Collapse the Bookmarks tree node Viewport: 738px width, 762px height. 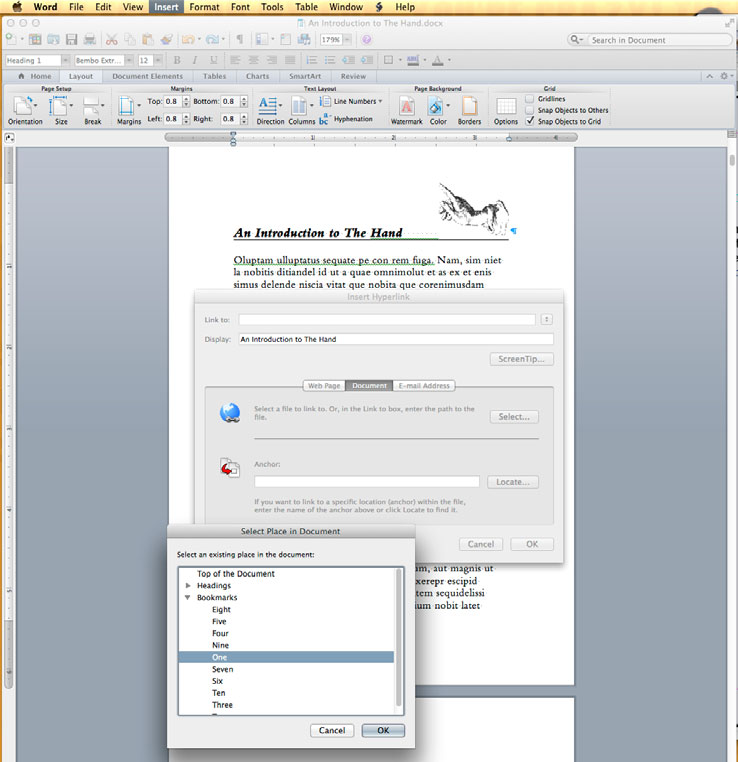(188, 598)
